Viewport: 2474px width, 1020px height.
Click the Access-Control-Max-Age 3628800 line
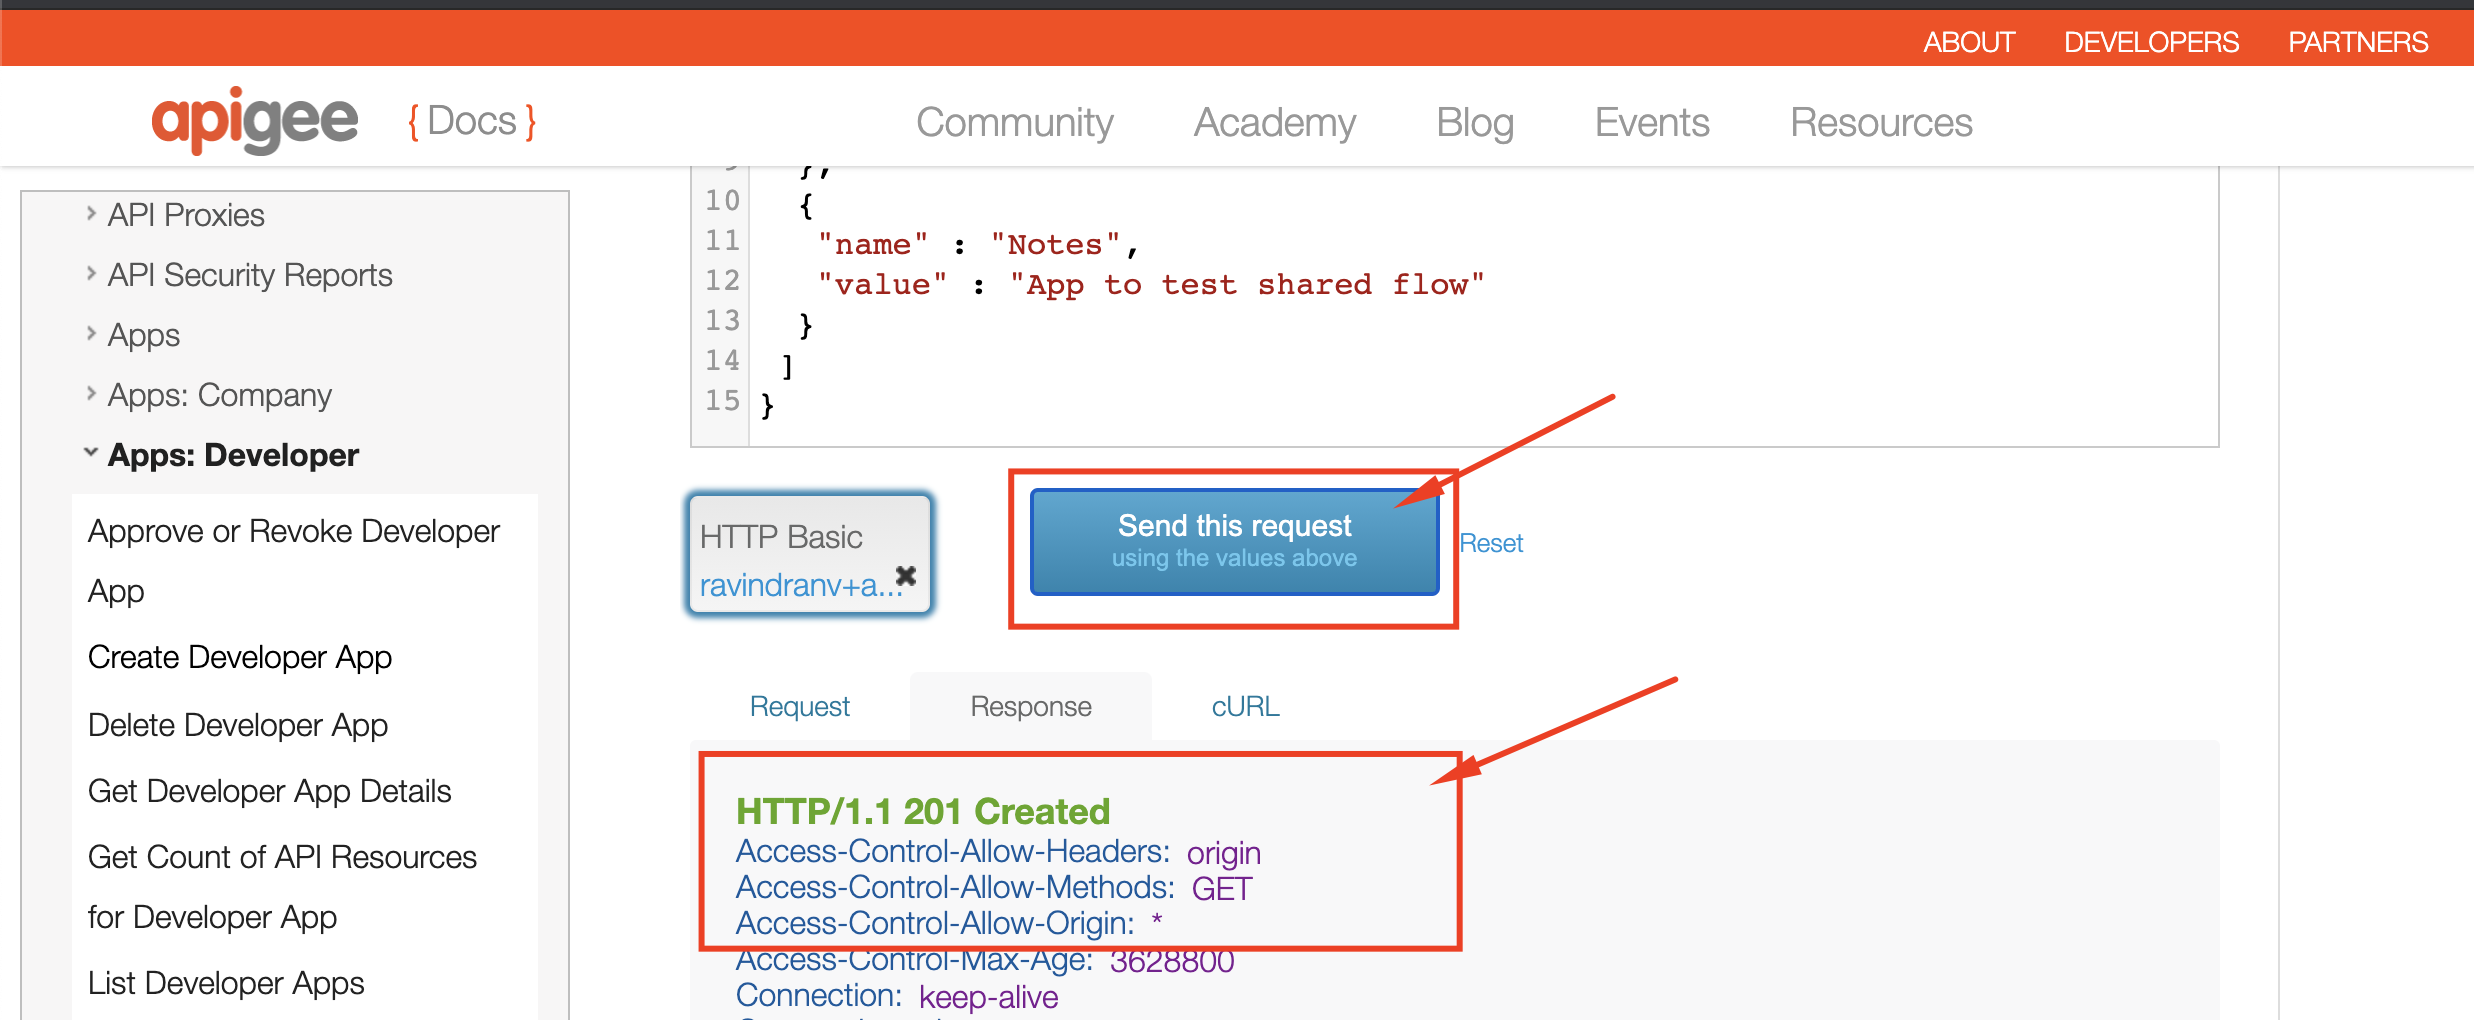pos(985,961)
